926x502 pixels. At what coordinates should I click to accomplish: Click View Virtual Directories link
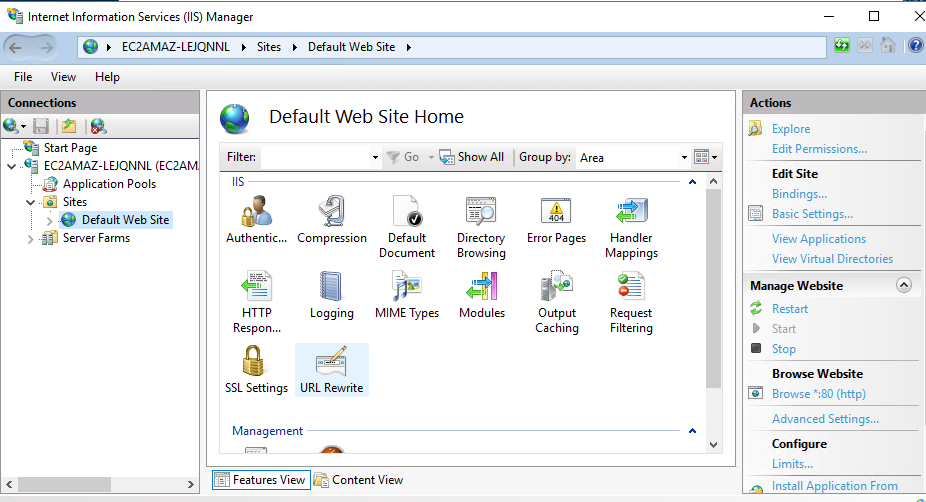(x=832, y=259)
